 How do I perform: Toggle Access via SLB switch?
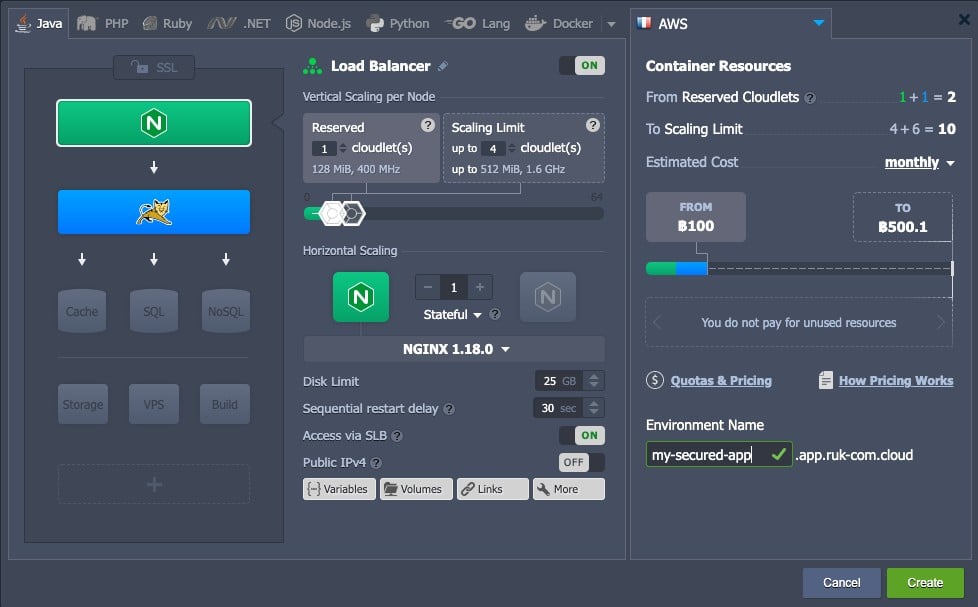click(582, 435)
